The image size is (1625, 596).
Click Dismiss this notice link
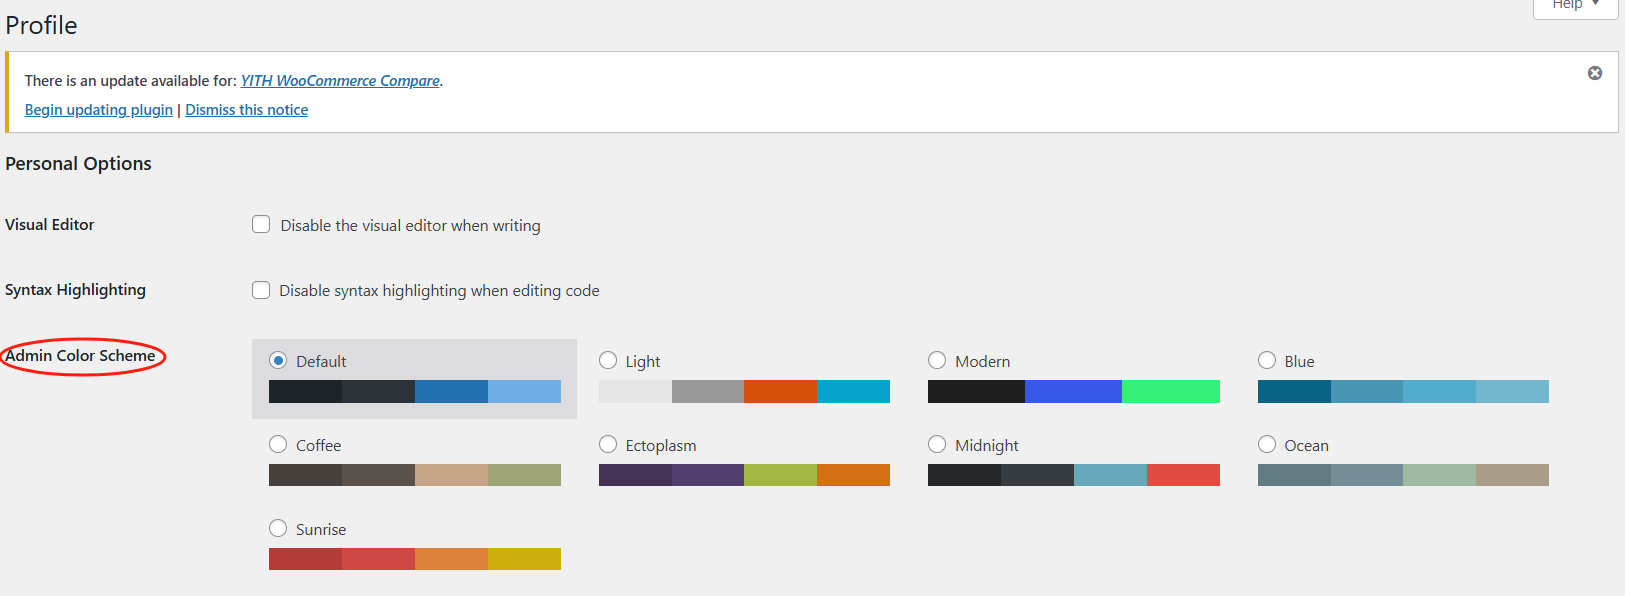[247, 110]
